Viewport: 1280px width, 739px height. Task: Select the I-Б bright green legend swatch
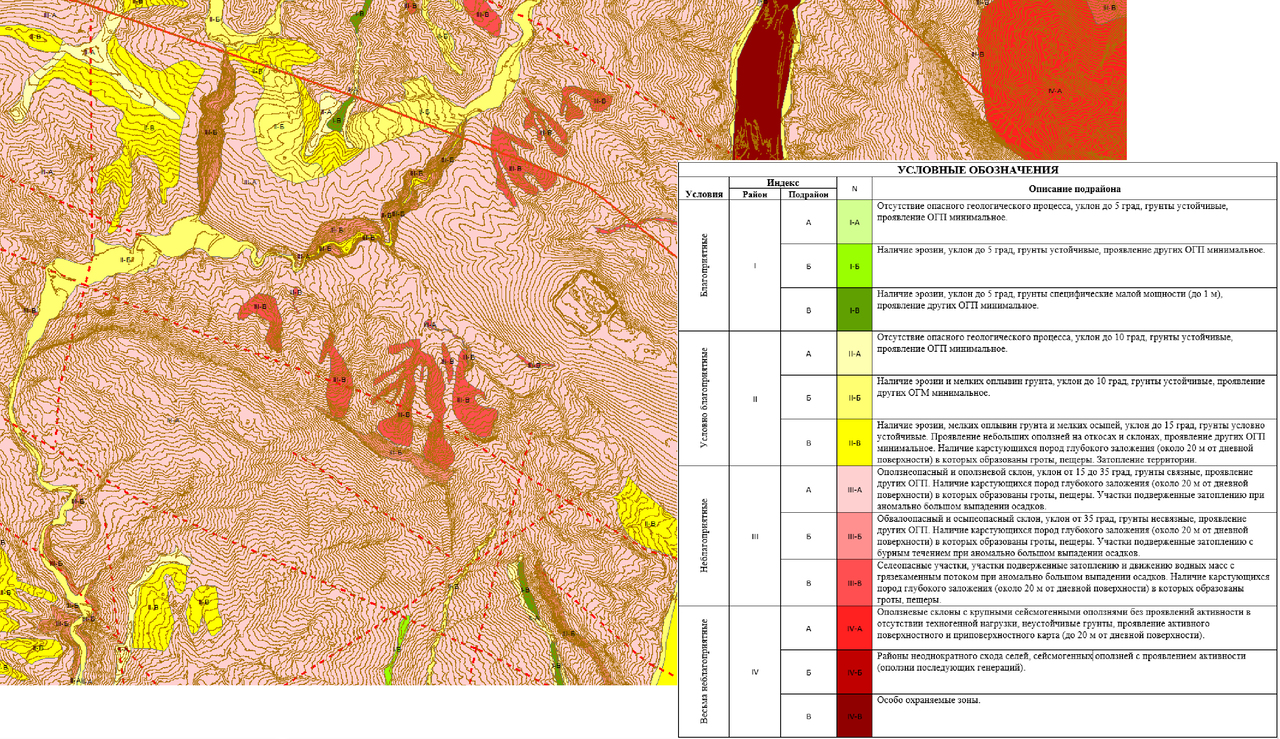[854, 266]
